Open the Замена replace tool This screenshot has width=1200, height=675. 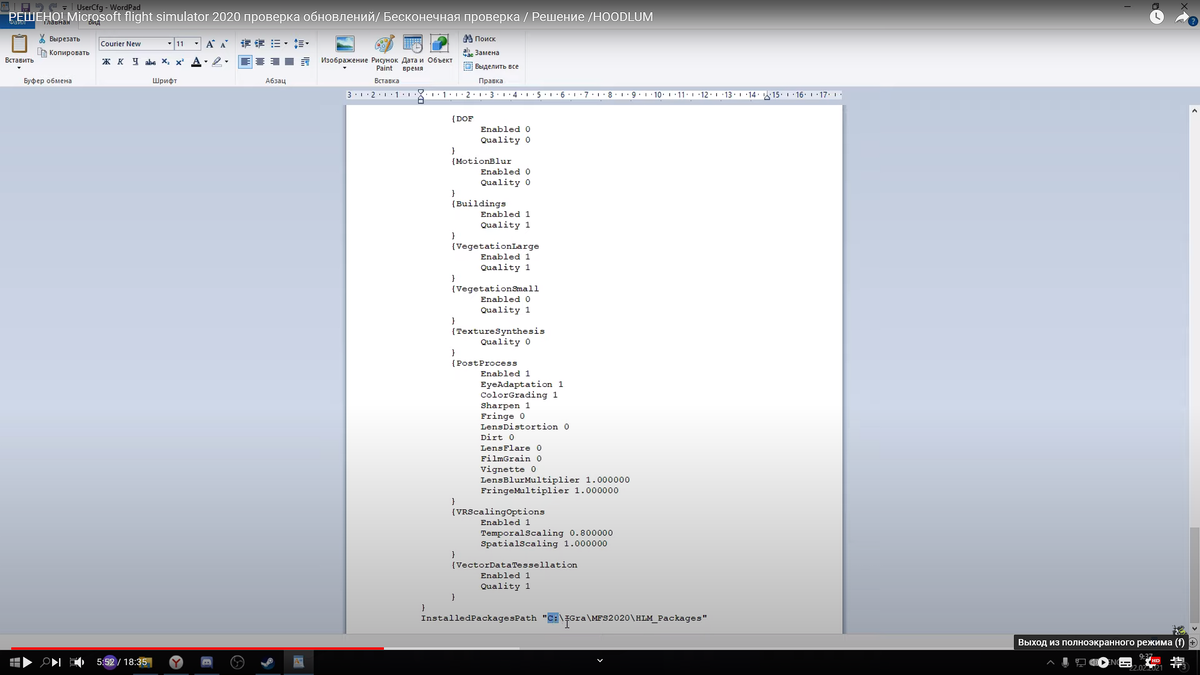tap(481, 52)
